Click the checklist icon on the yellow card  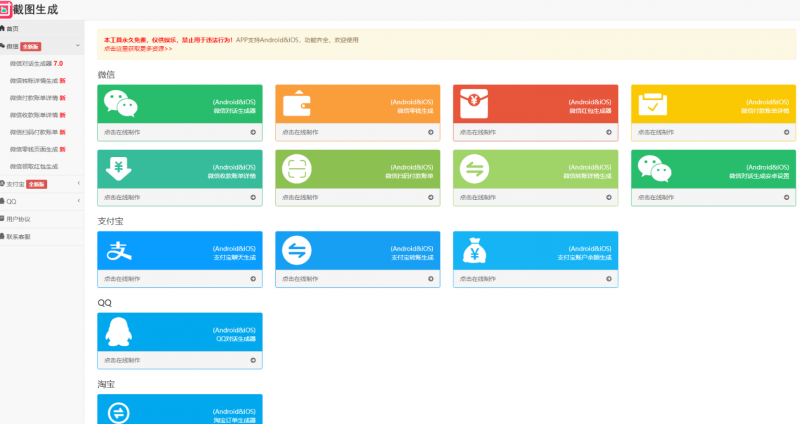(x=652, y=104)
